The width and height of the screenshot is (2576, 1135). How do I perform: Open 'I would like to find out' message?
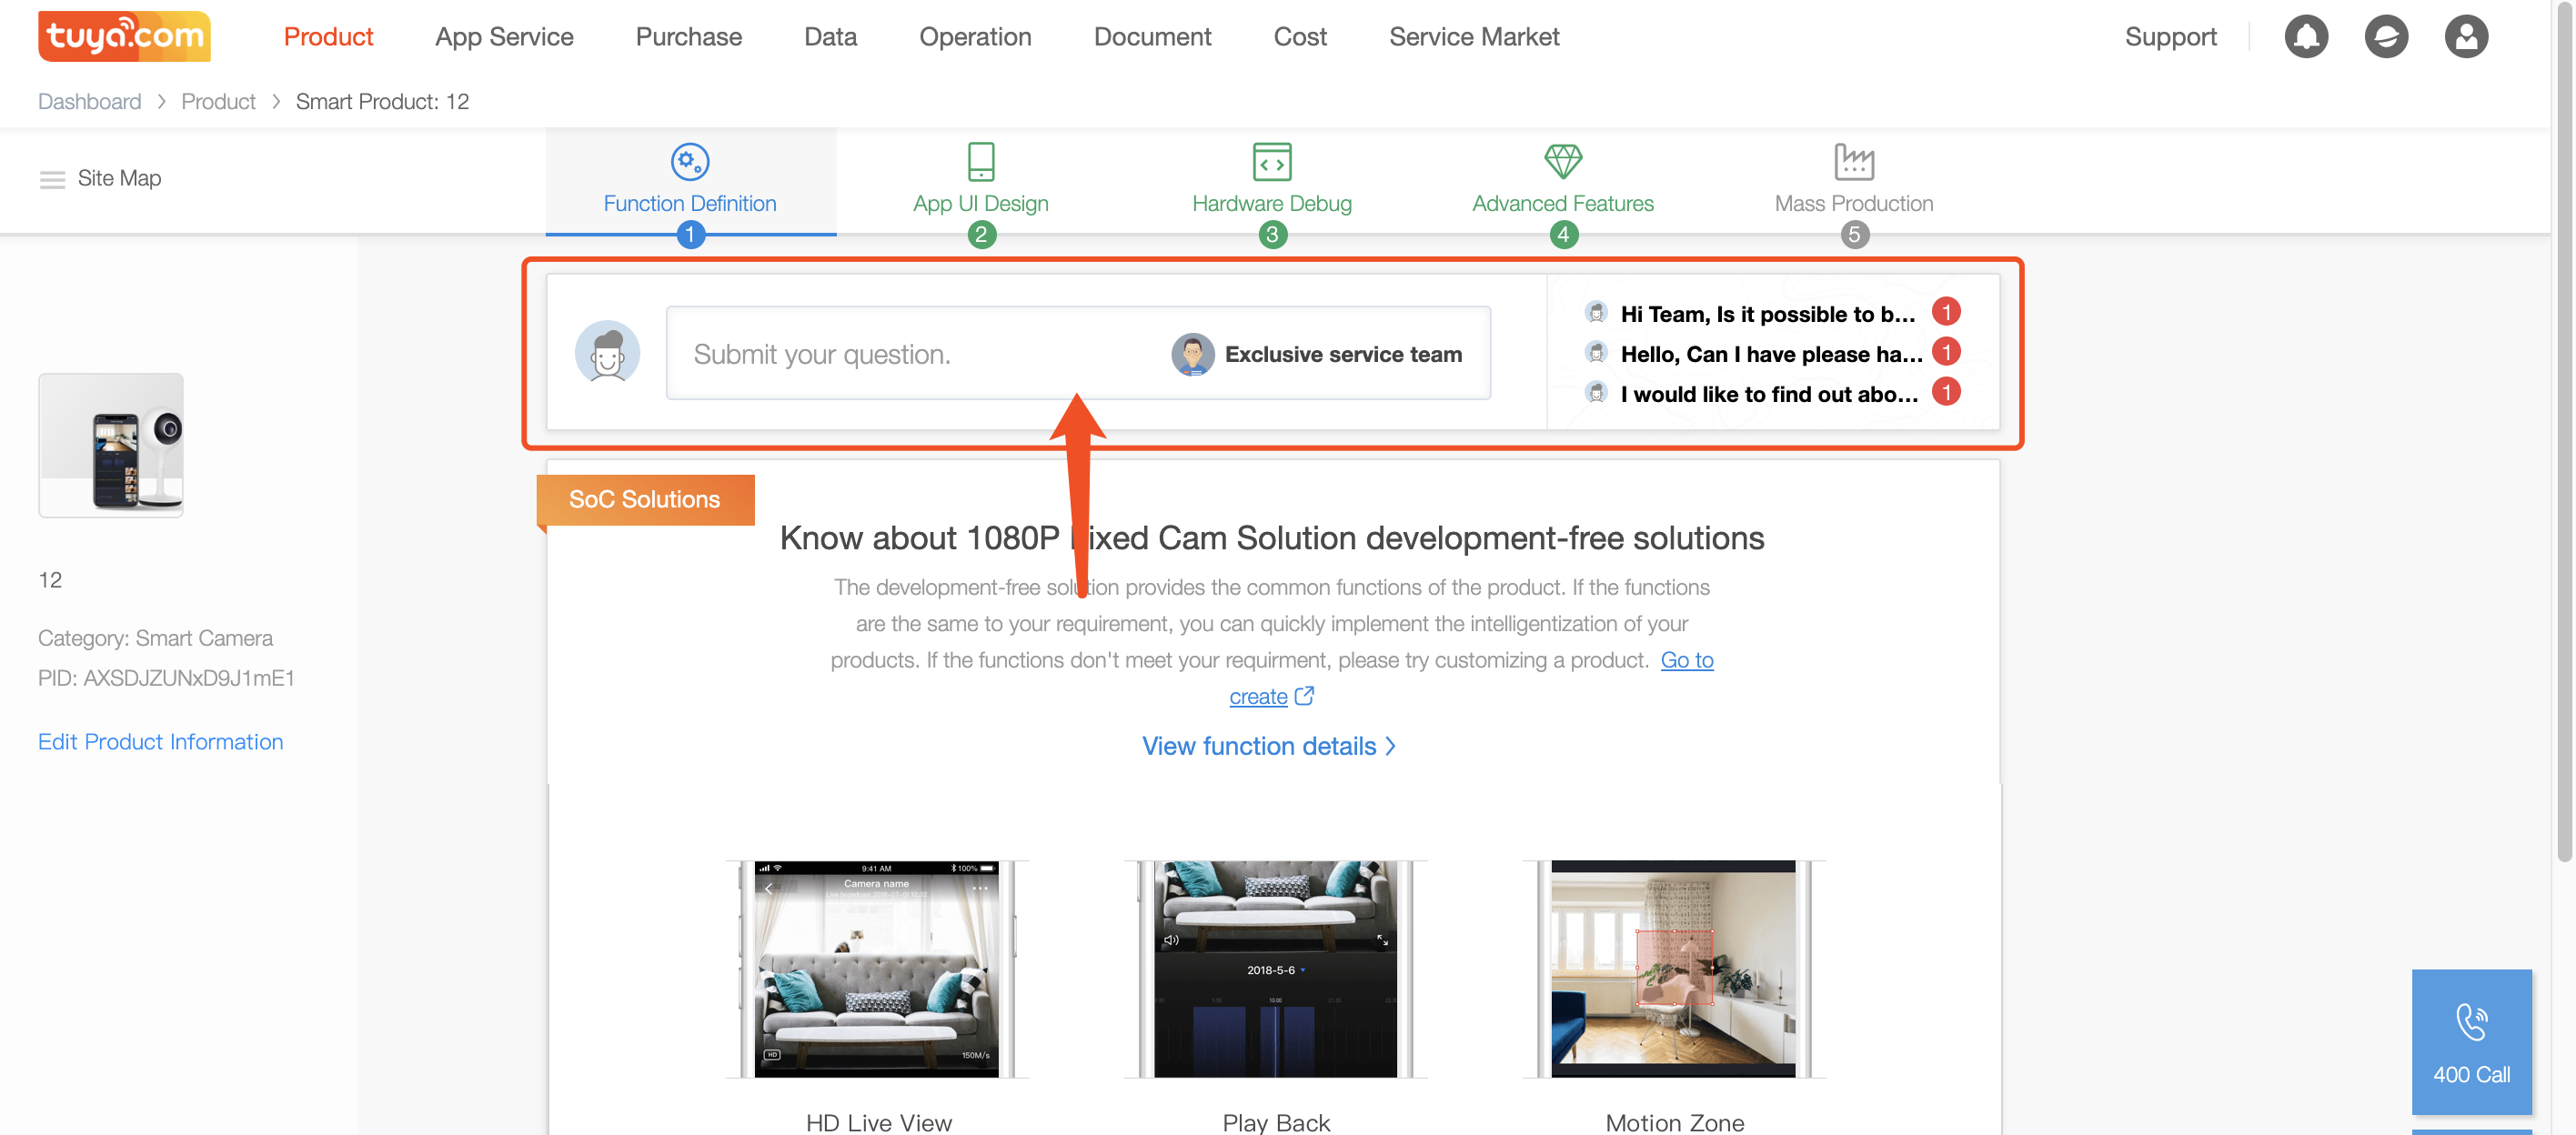point(1769,394)
